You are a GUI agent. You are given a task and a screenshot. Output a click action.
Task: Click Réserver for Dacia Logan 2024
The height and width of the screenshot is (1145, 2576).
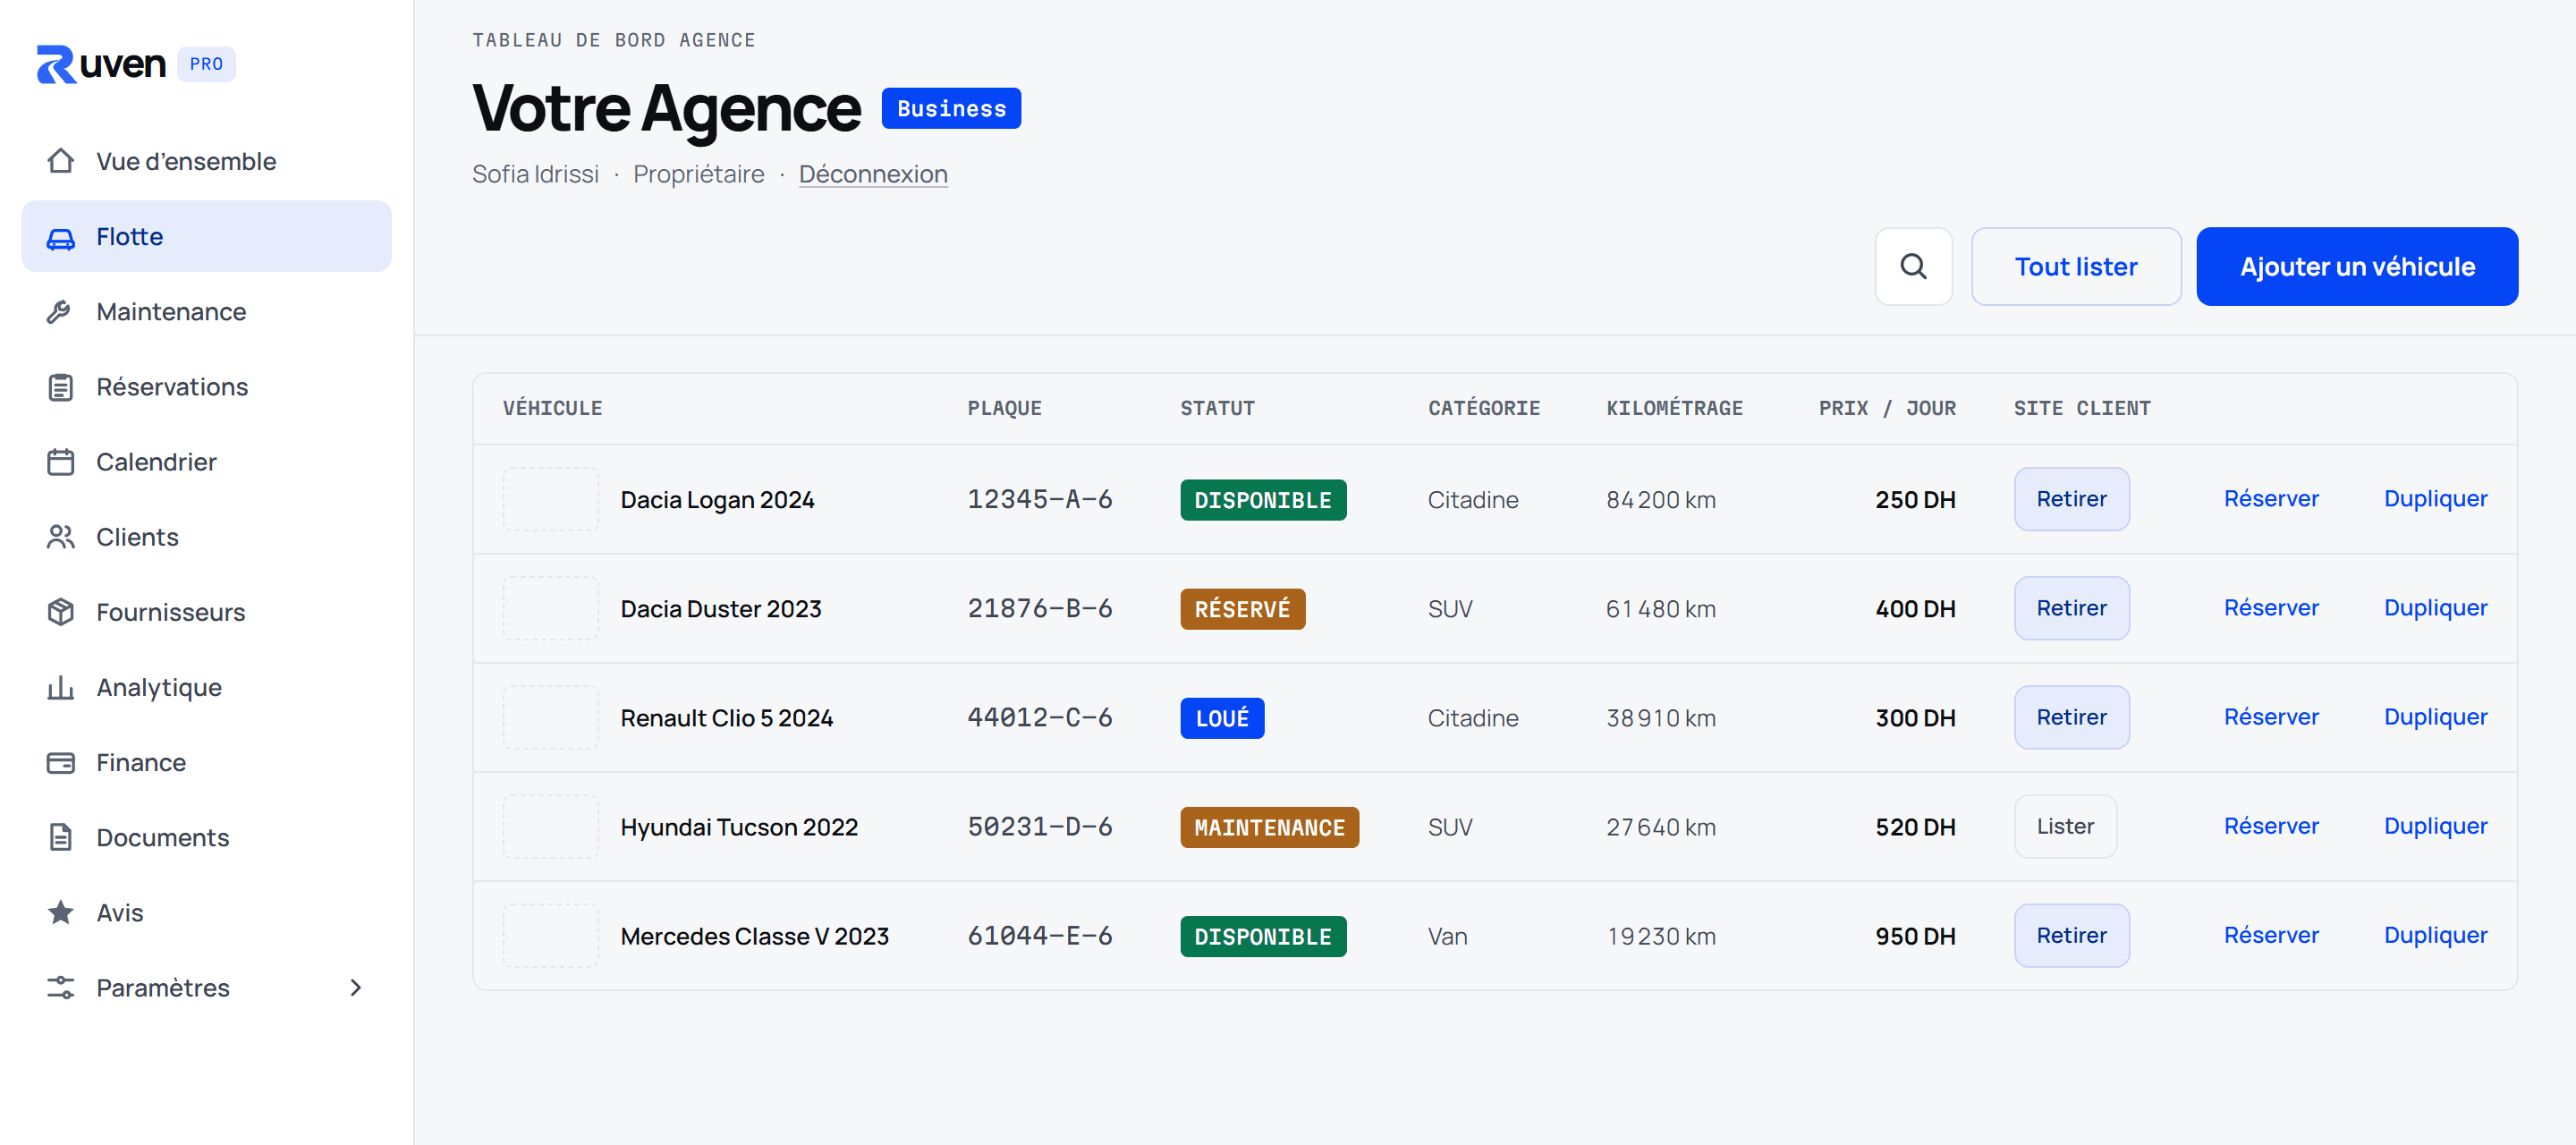[x=2271, y=499]
